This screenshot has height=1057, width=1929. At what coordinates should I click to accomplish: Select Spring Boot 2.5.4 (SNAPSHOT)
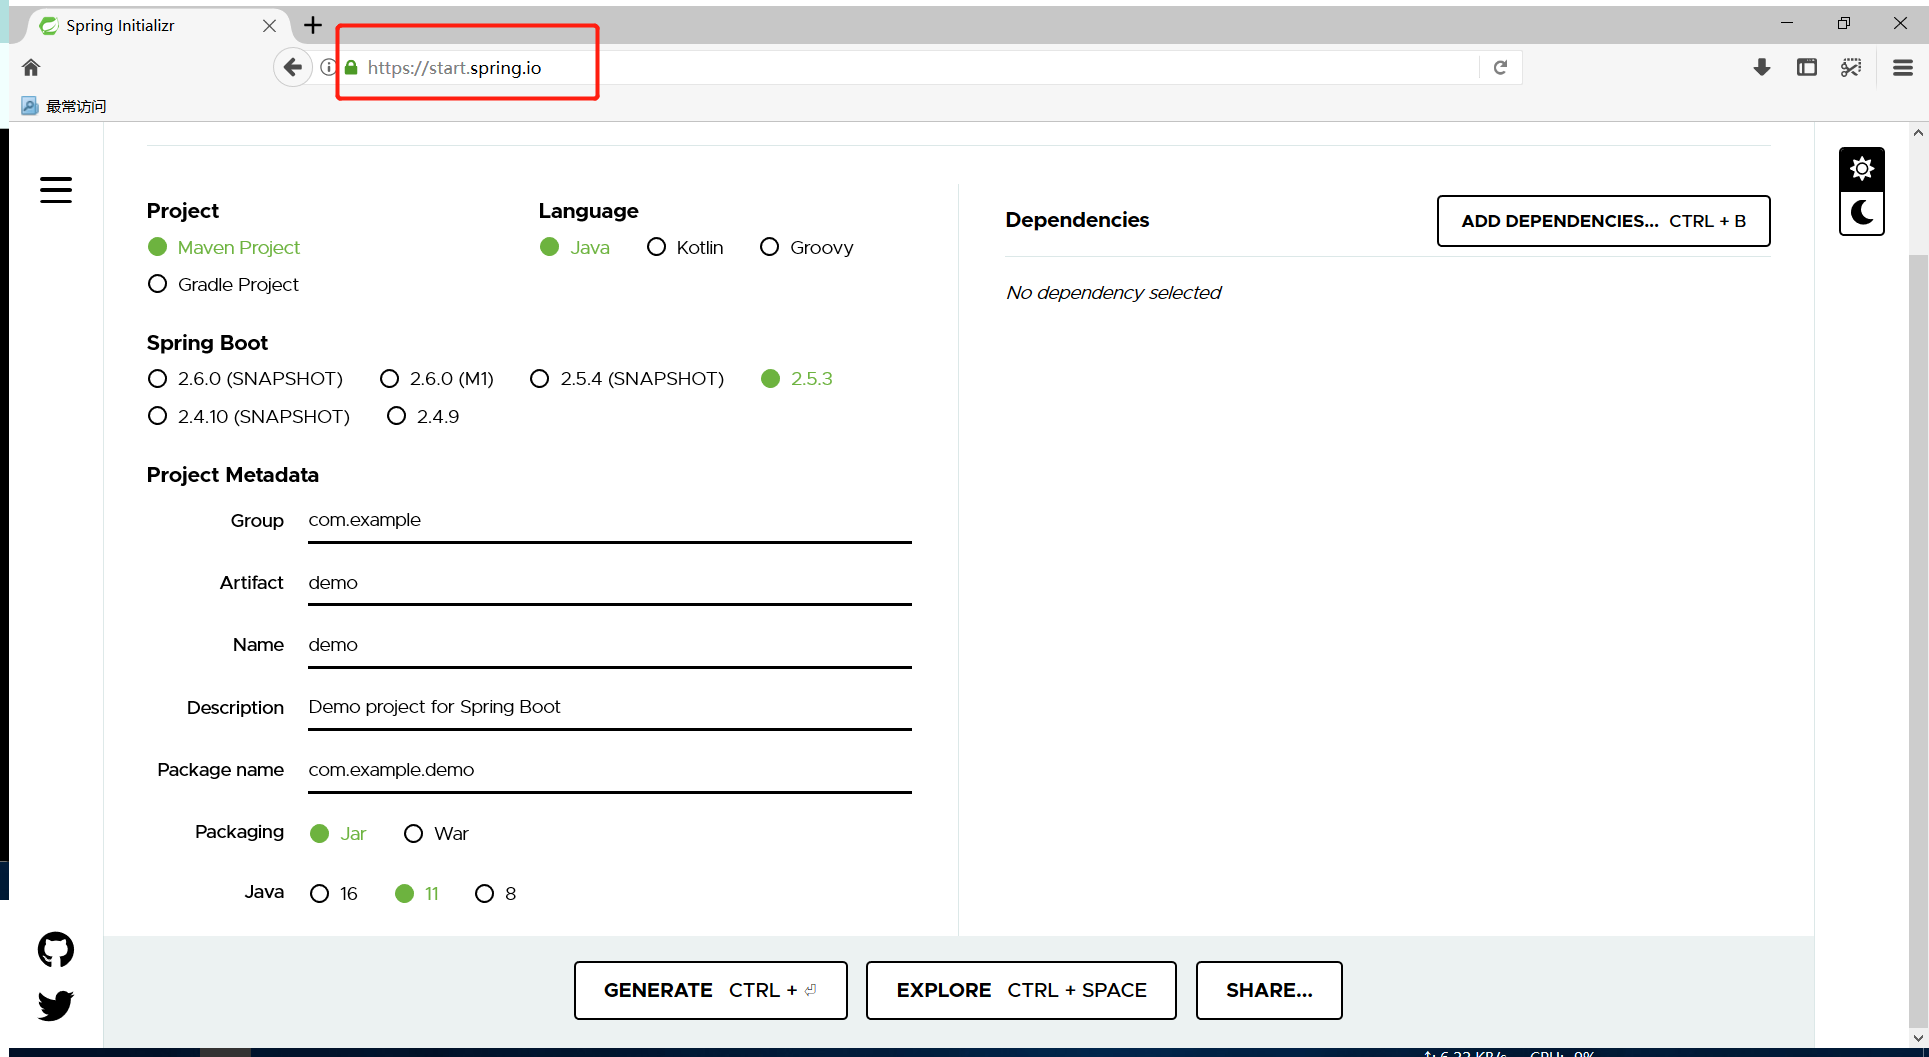(x=627, y=379)
